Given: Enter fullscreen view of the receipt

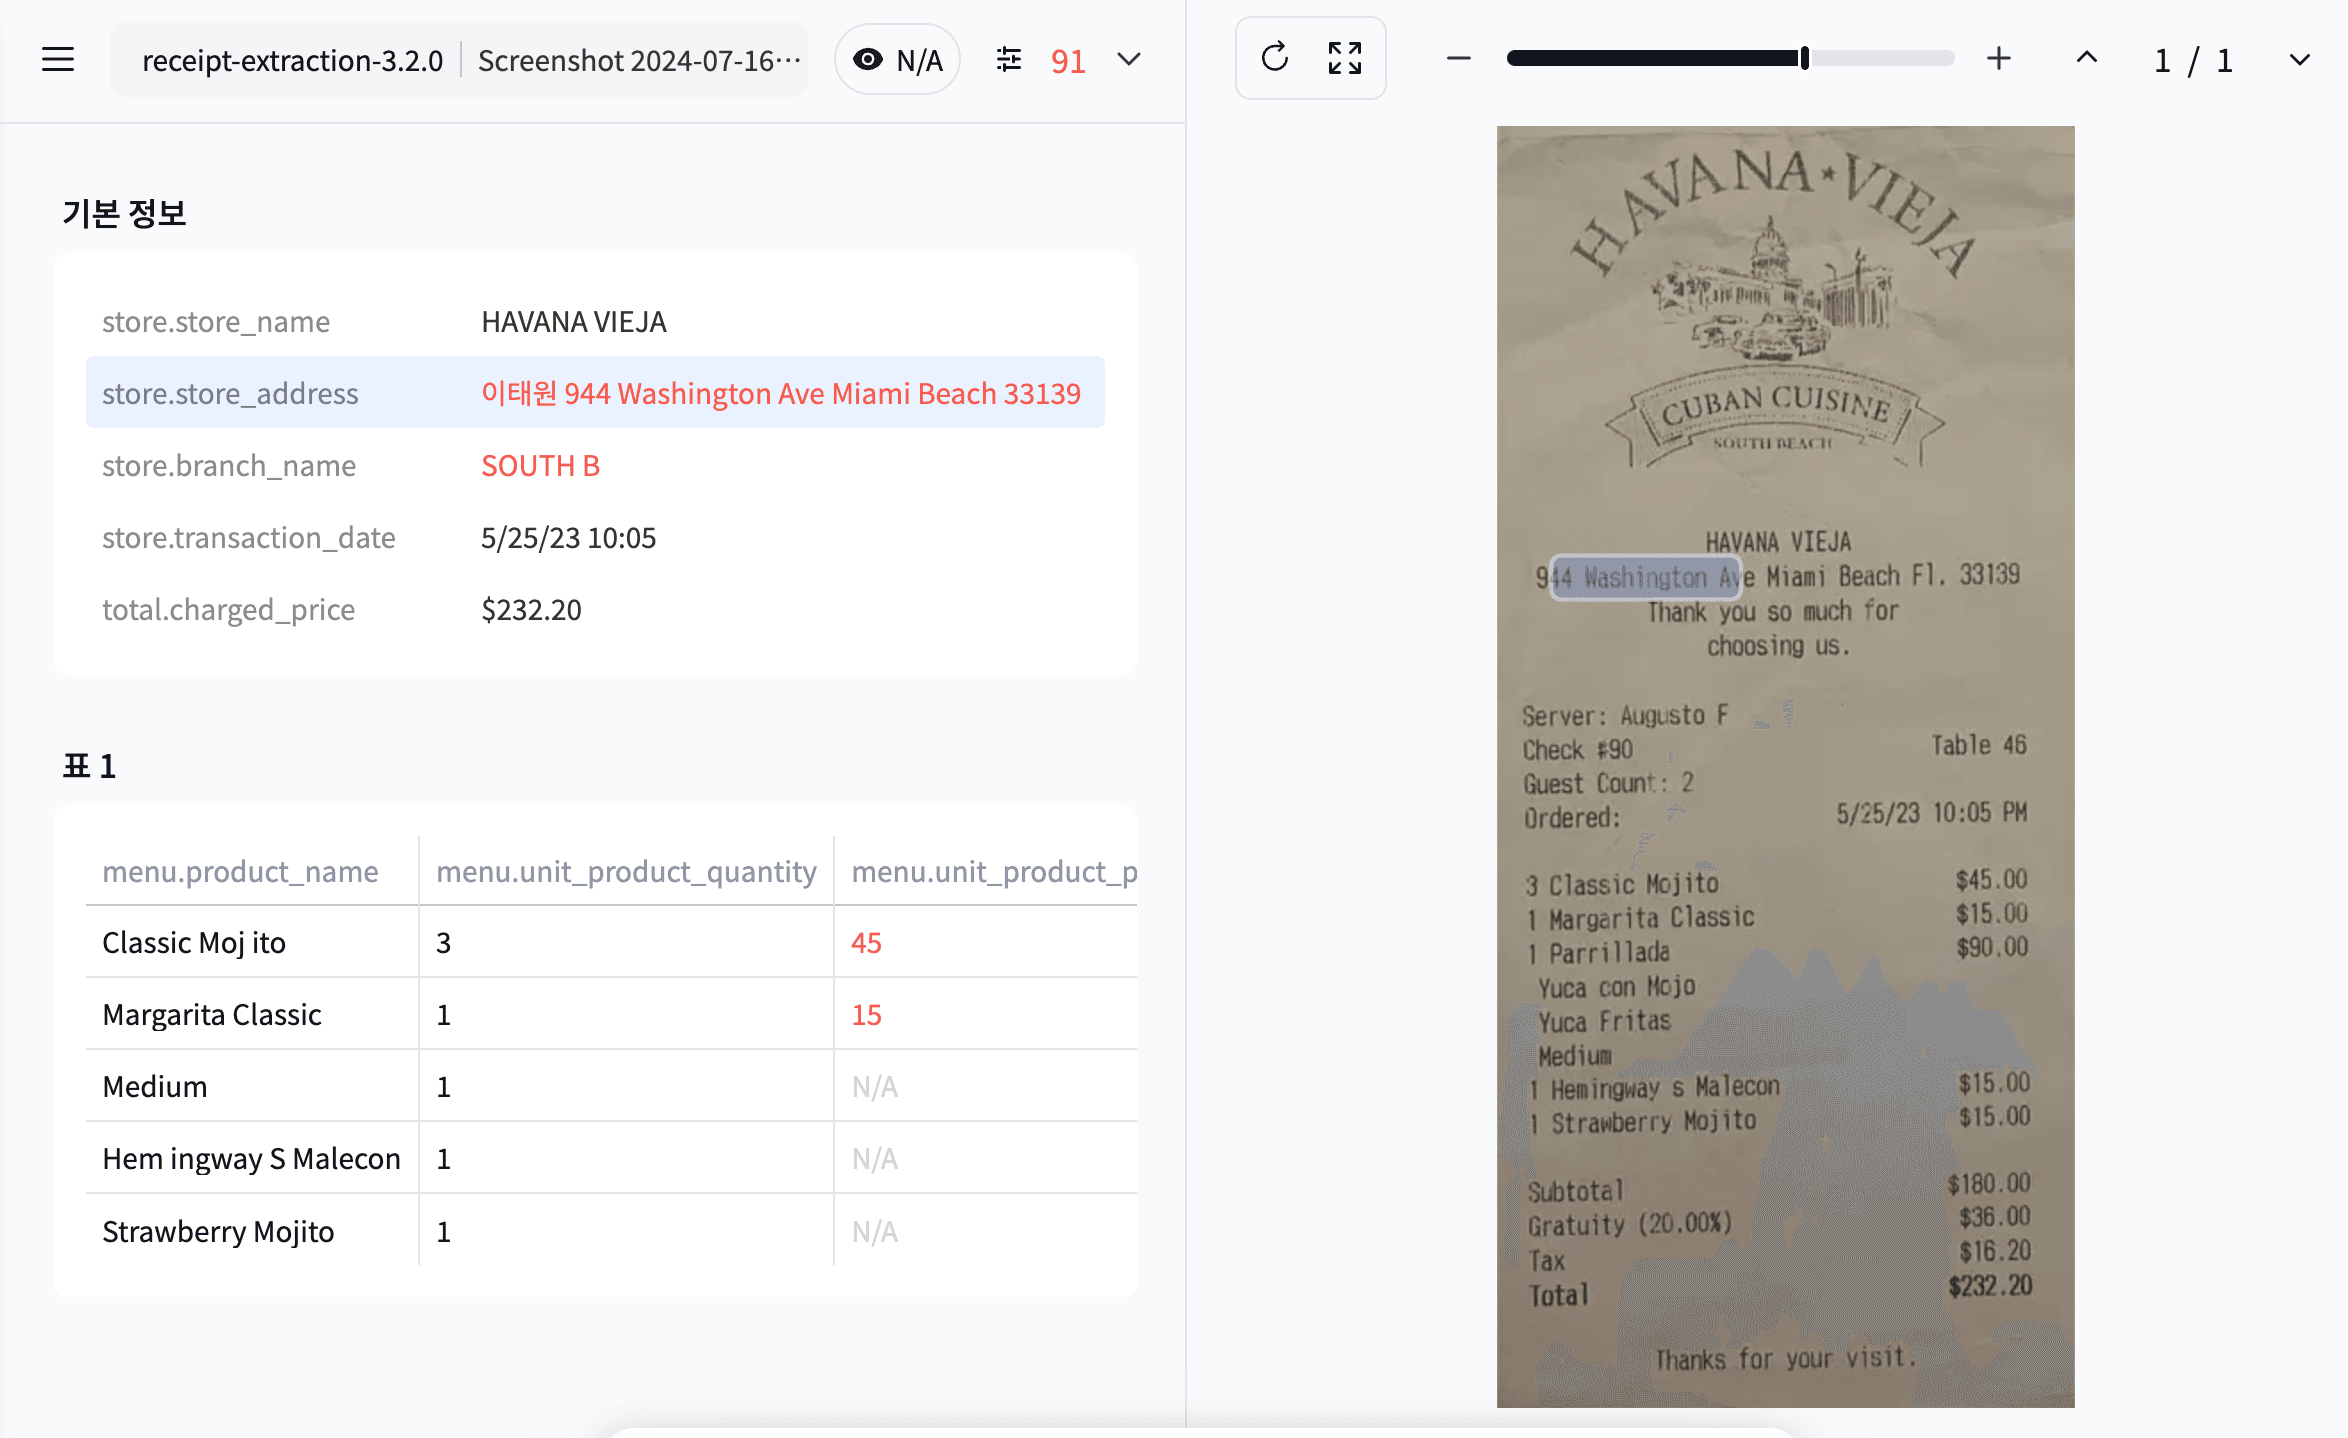Looking at the screenshot, I should pos(1346,58).
